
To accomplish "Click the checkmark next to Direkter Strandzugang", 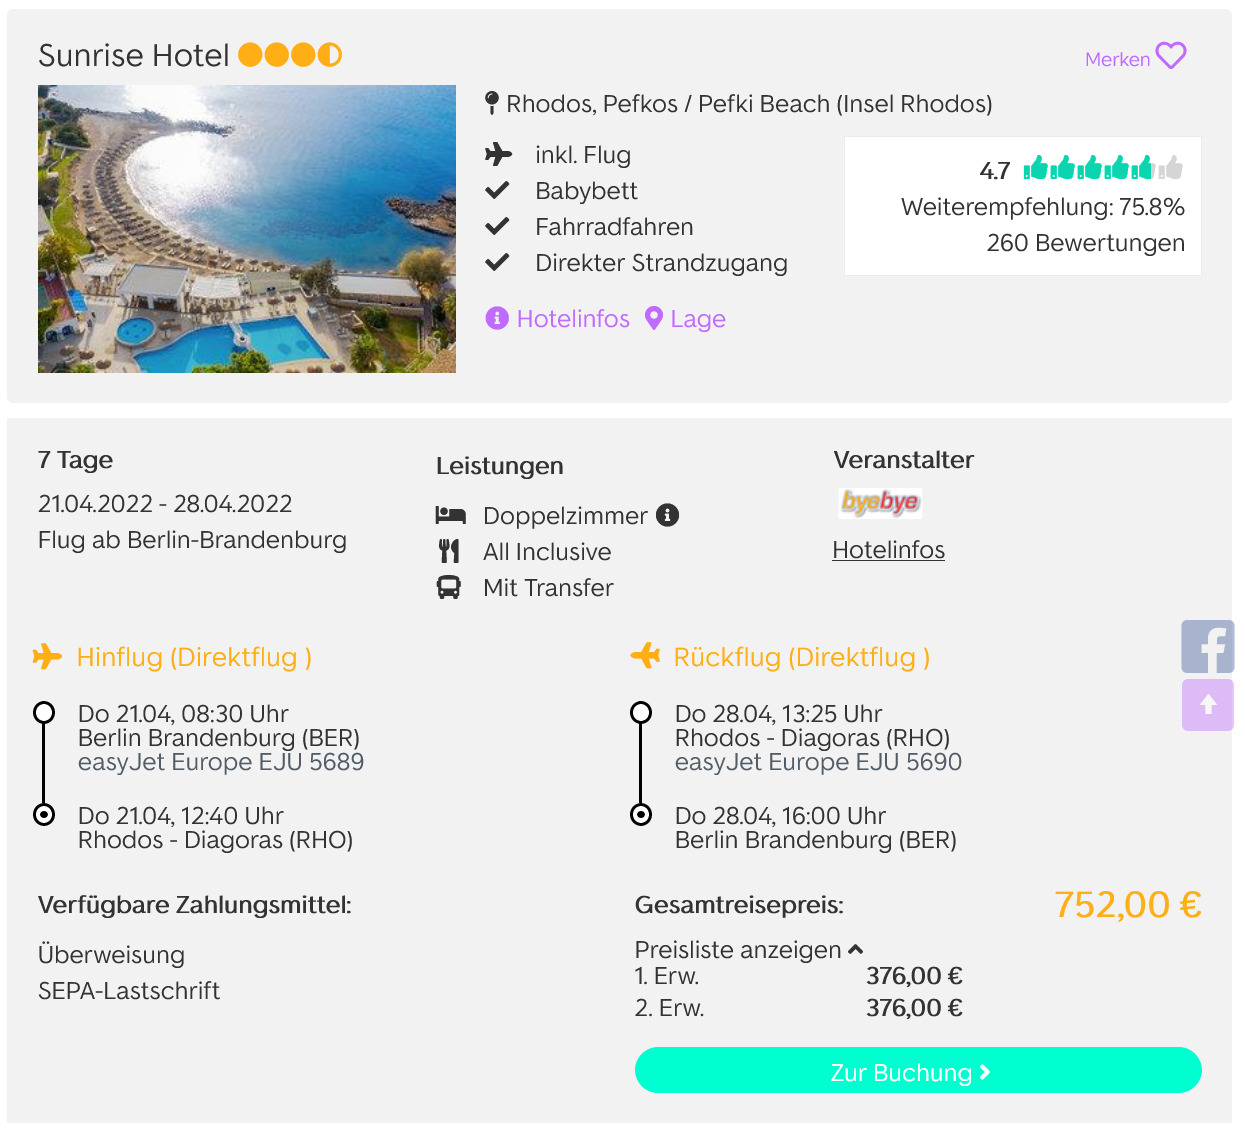I will [497, 262].
